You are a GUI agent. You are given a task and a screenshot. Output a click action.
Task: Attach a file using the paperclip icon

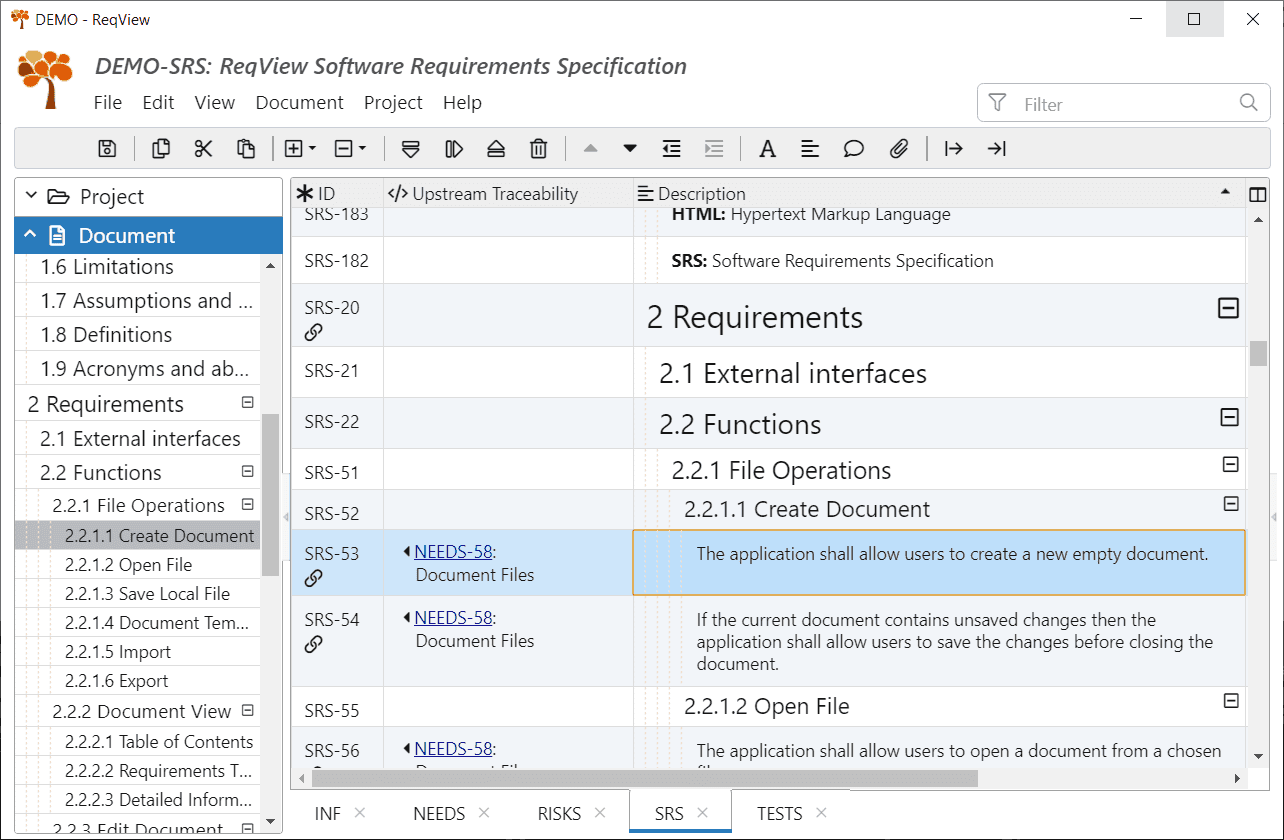pos(899,148)
